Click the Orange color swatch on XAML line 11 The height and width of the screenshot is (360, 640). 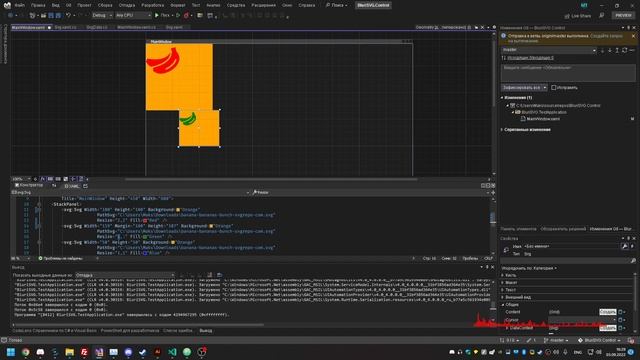point(178,210)
